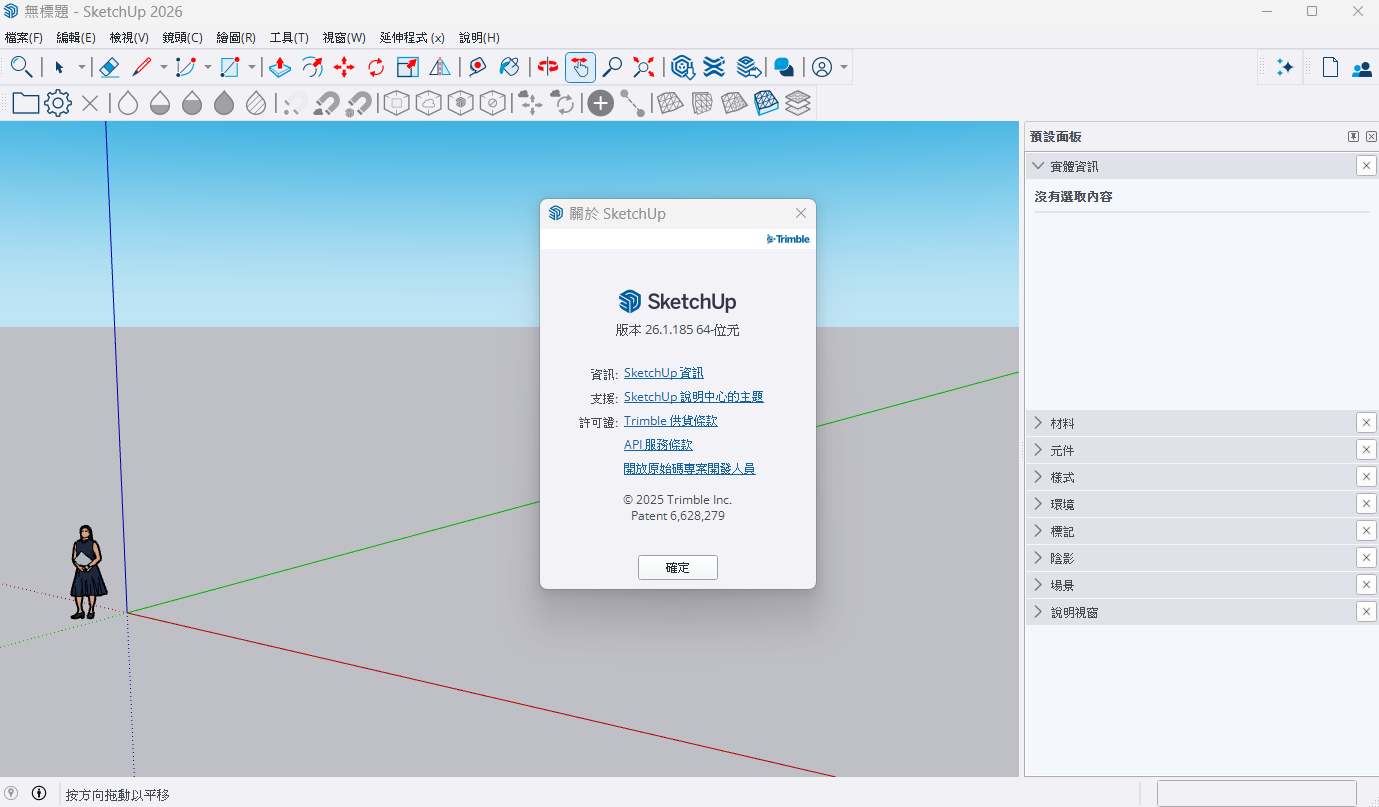This screenshot has width=1379, height=807.
Task: Open the gear settings icon in second toolbar
Action: coord(58,103)
